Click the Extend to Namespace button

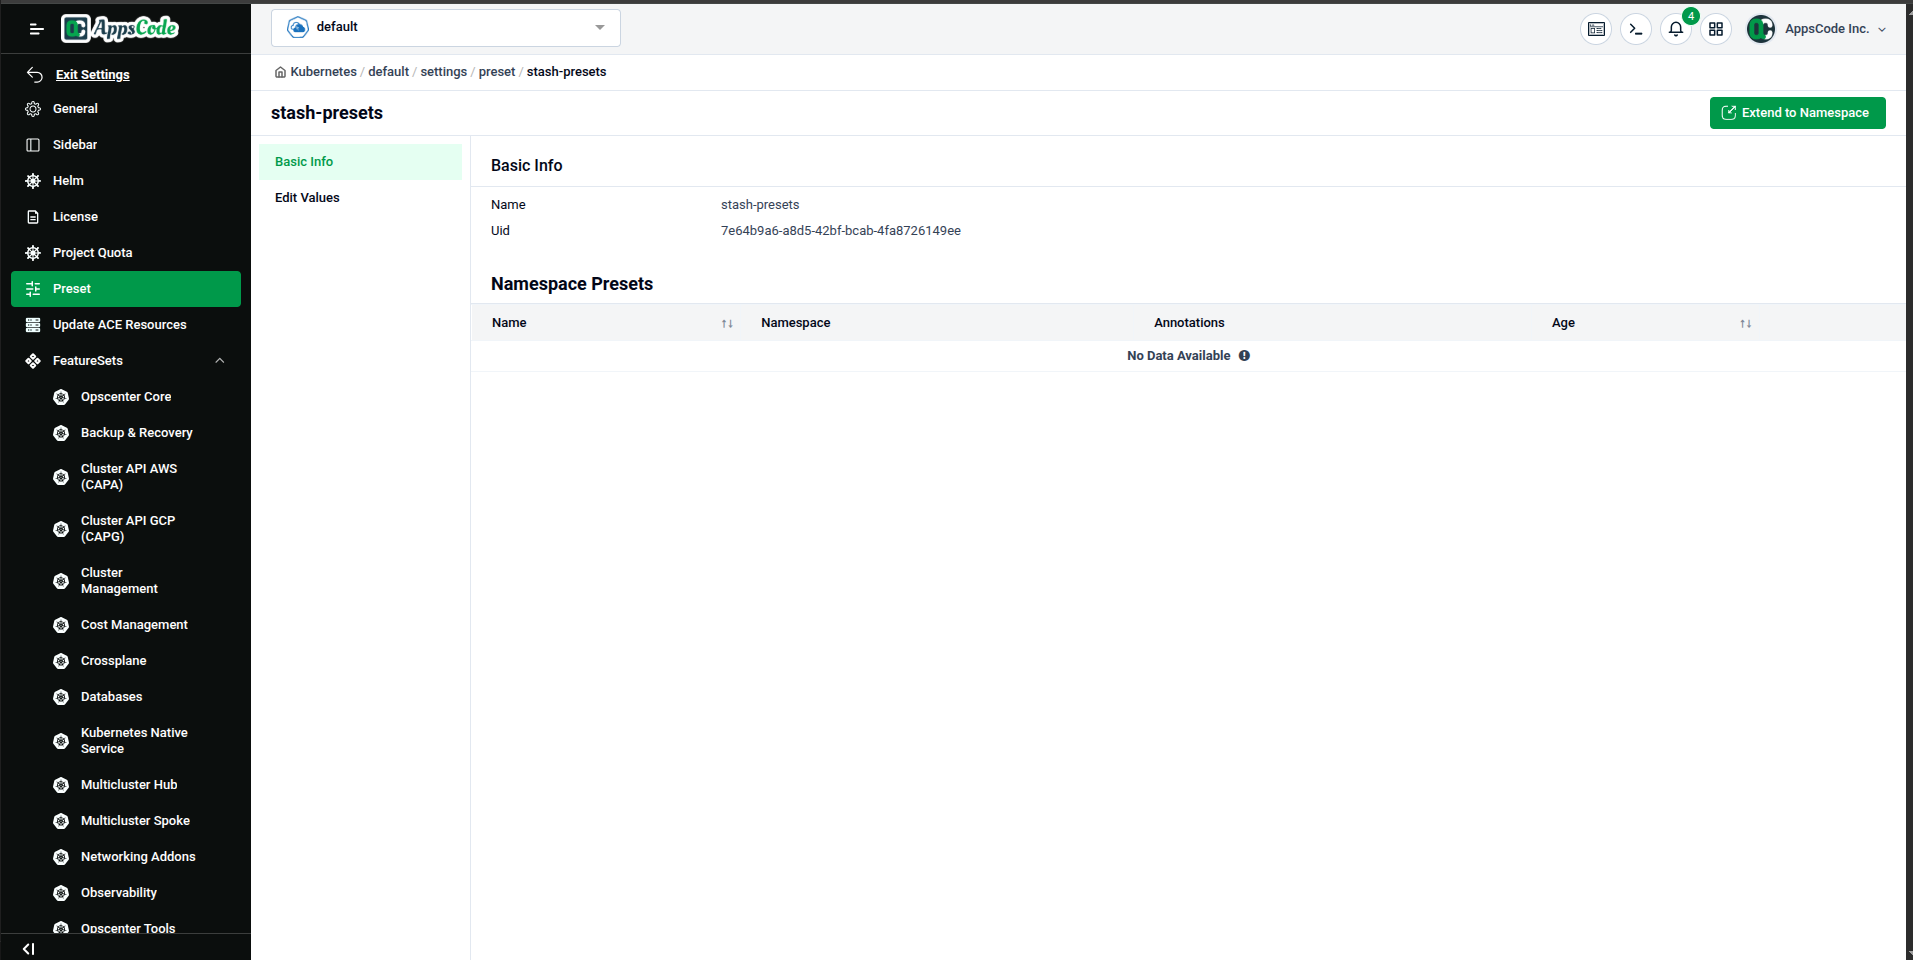pyautogui.click(x=1796, y=112)
